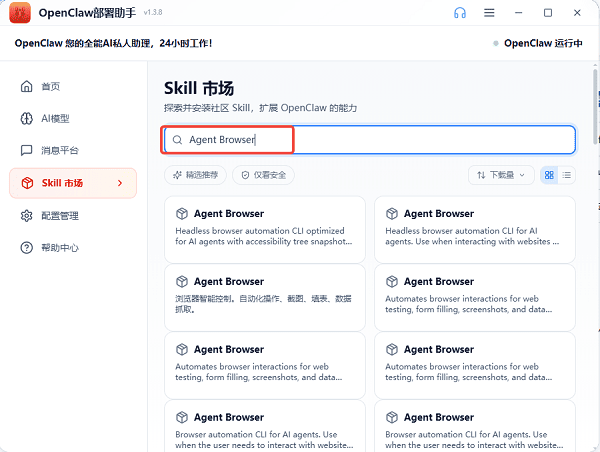Viewport: 600px width, 452px height.
Task: Click the brain icon for AI模型
Action: (26, 119)
